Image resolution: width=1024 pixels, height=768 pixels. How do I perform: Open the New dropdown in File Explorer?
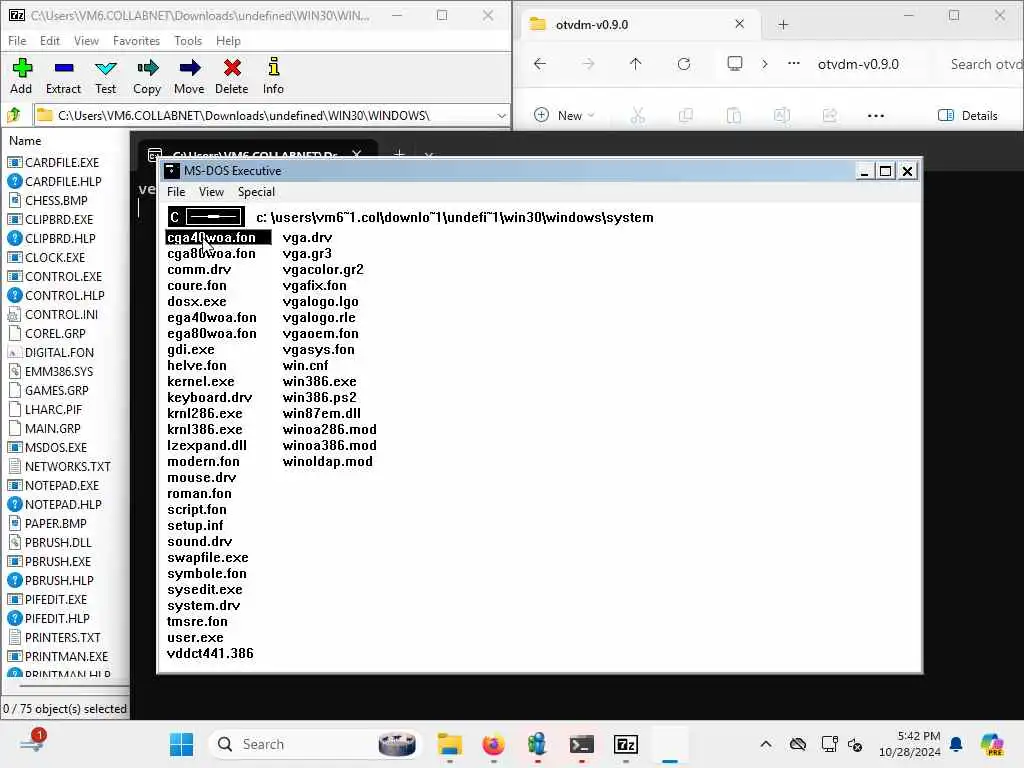coord(564,116)
